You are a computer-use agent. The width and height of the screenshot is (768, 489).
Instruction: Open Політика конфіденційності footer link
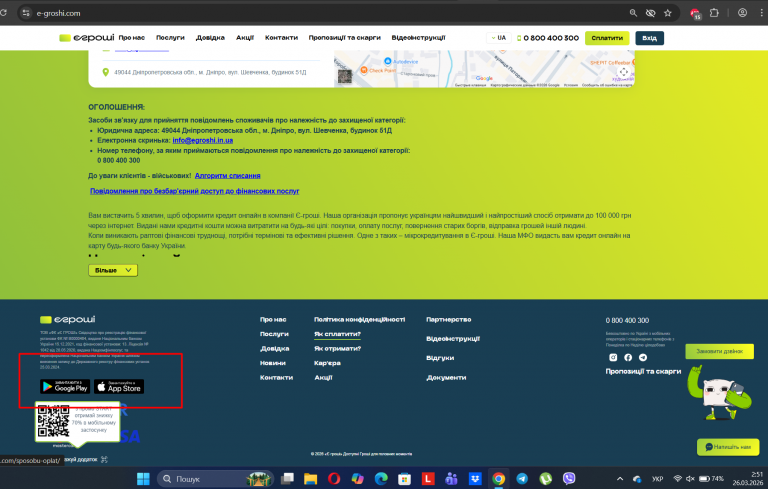click(360, 319)
